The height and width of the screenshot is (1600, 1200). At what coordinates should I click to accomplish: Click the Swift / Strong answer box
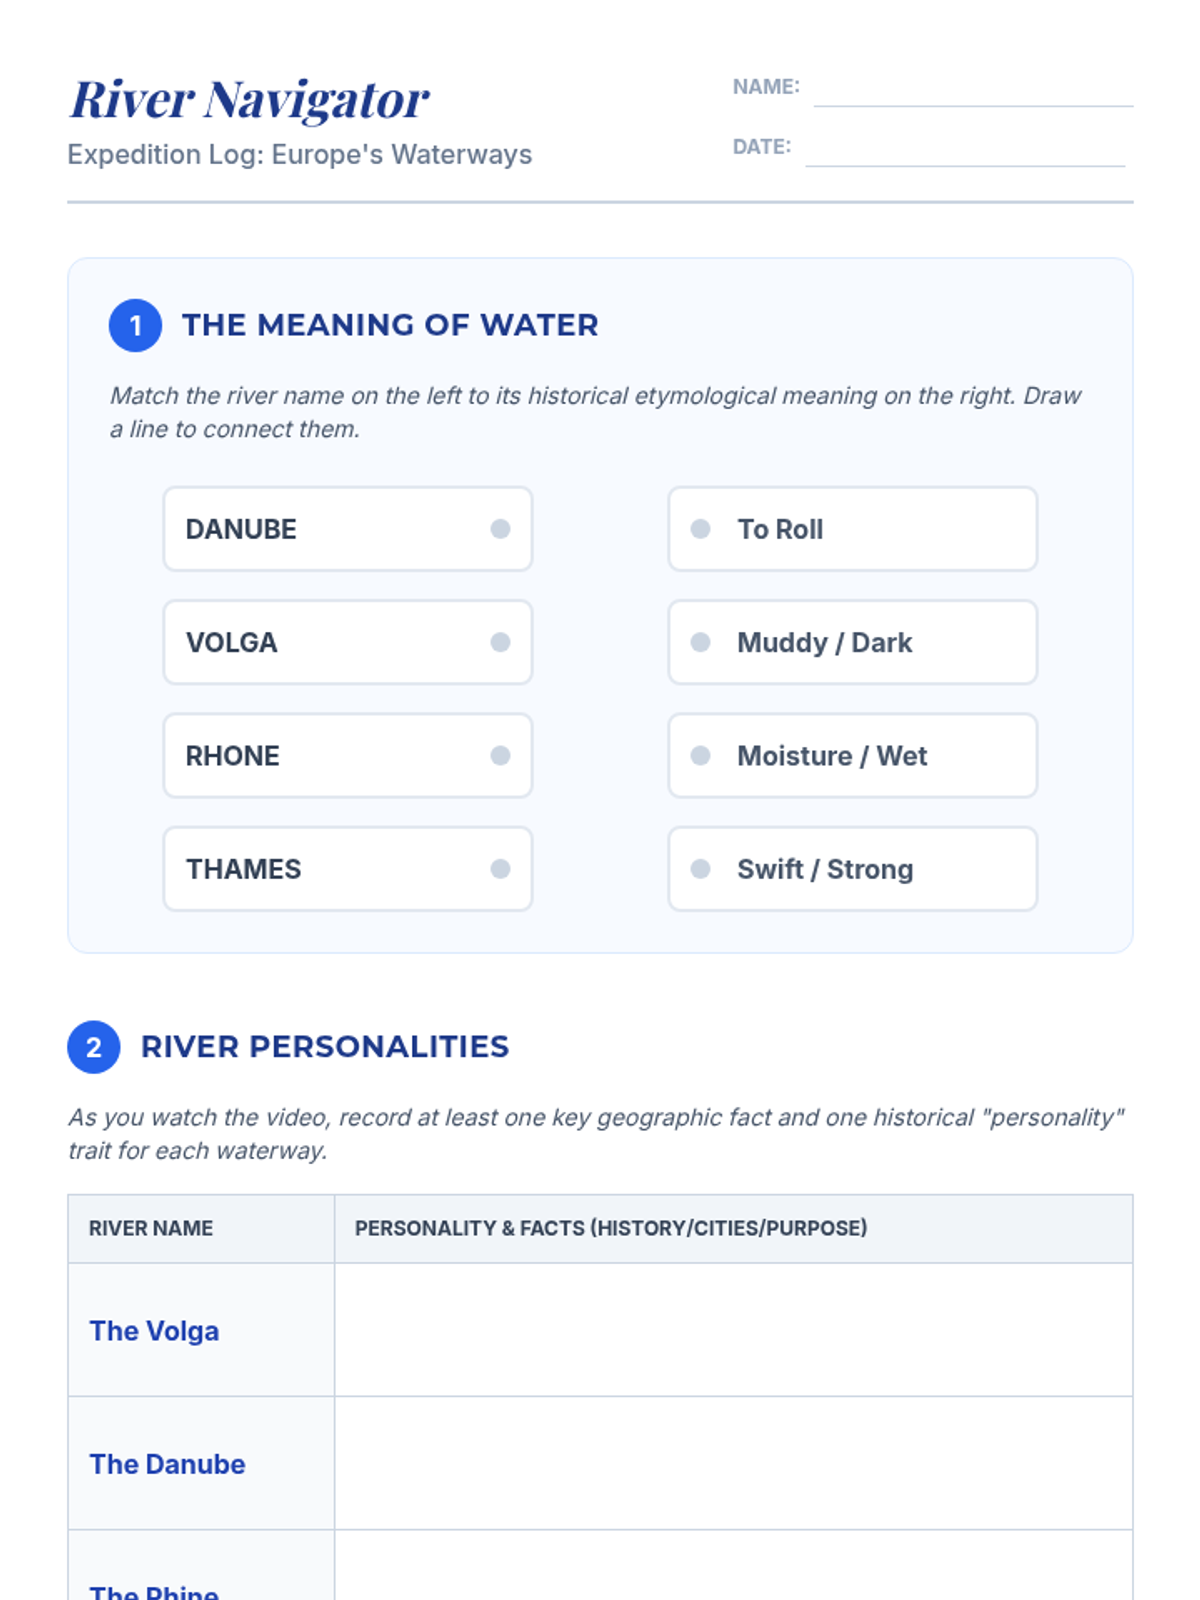click(852, 869)
